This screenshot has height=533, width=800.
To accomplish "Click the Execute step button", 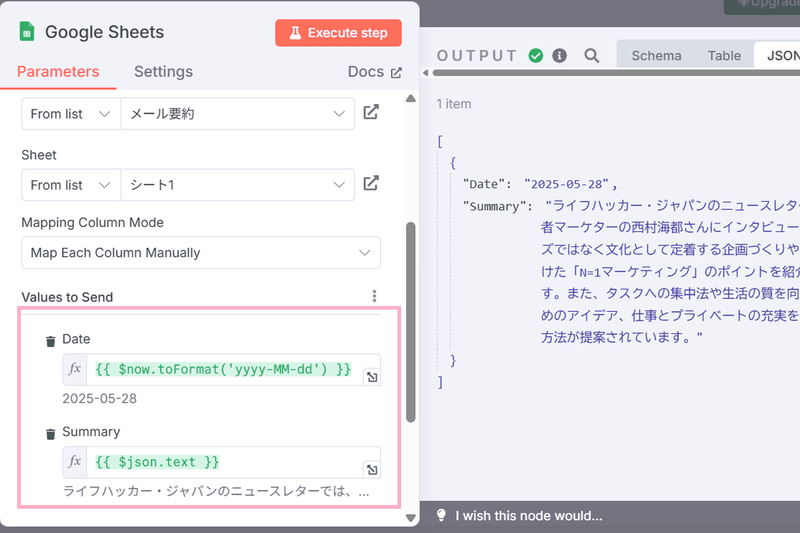I will pos(338,33).
